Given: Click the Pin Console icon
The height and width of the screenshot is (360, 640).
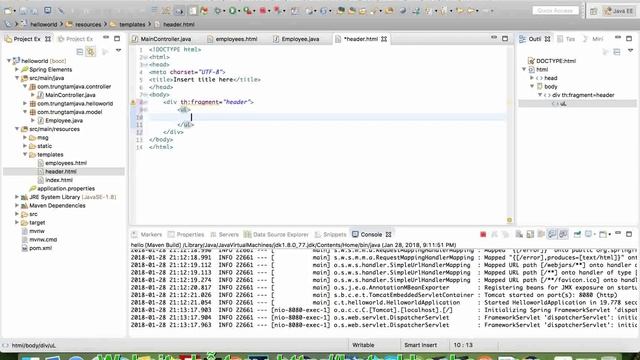Looking at the screenshot, I should pyautogui.click(x=577, y=234).
